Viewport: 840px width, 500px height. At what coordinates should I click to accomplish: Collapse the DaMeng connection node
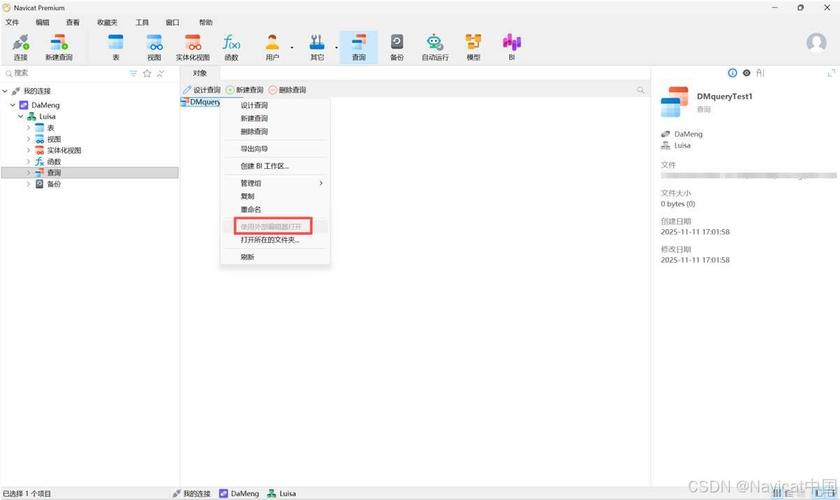click(12, 105)
